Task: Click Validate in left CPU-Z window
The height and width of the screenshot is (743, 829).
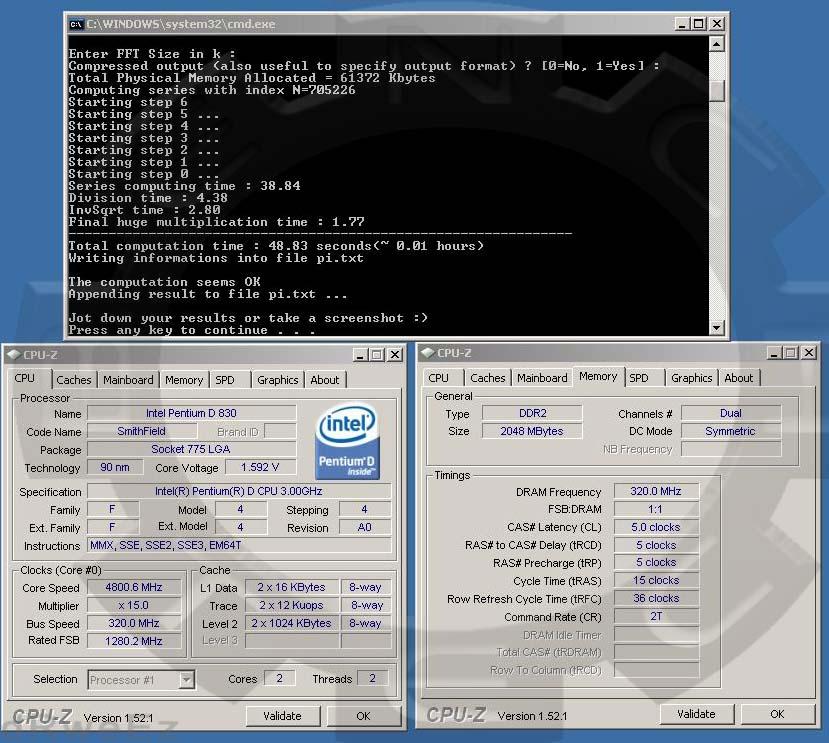Action: tap(283, 716)
